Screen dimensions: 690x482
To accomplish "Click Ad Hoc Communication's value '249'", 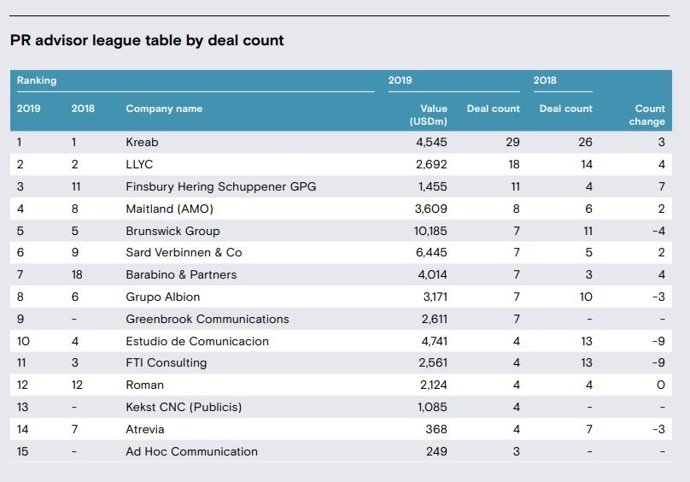I will [437, 452].
